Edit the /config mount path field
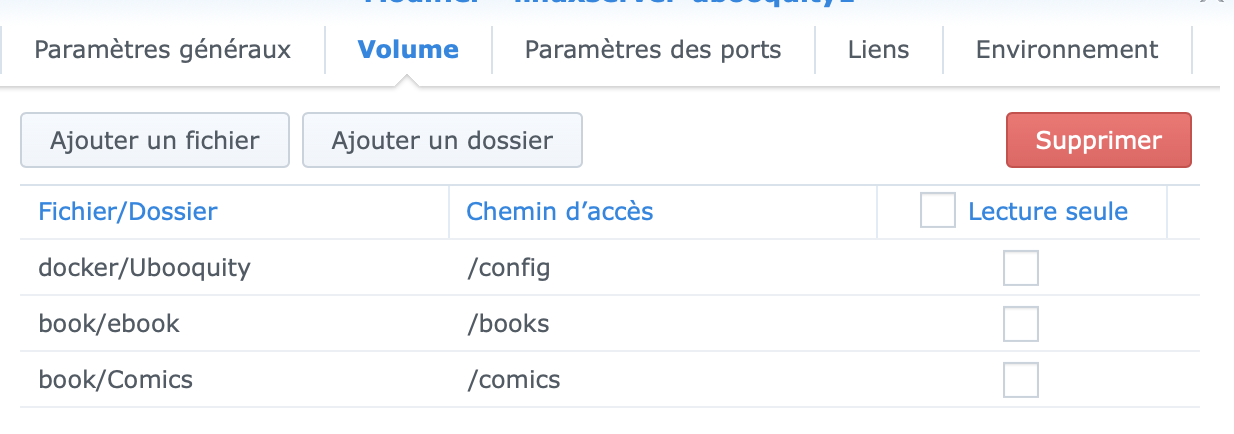The image size is (1234, 434). [x=509, y=268]
